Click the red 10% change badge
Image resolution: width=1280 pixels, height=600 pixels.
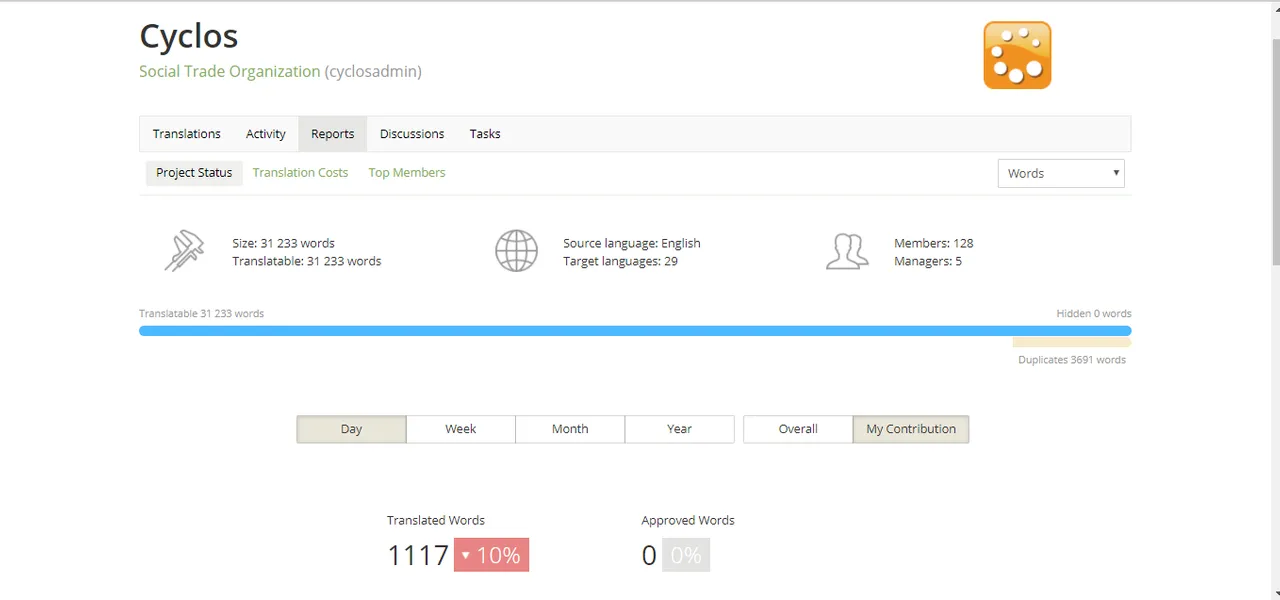coord(491,555)
